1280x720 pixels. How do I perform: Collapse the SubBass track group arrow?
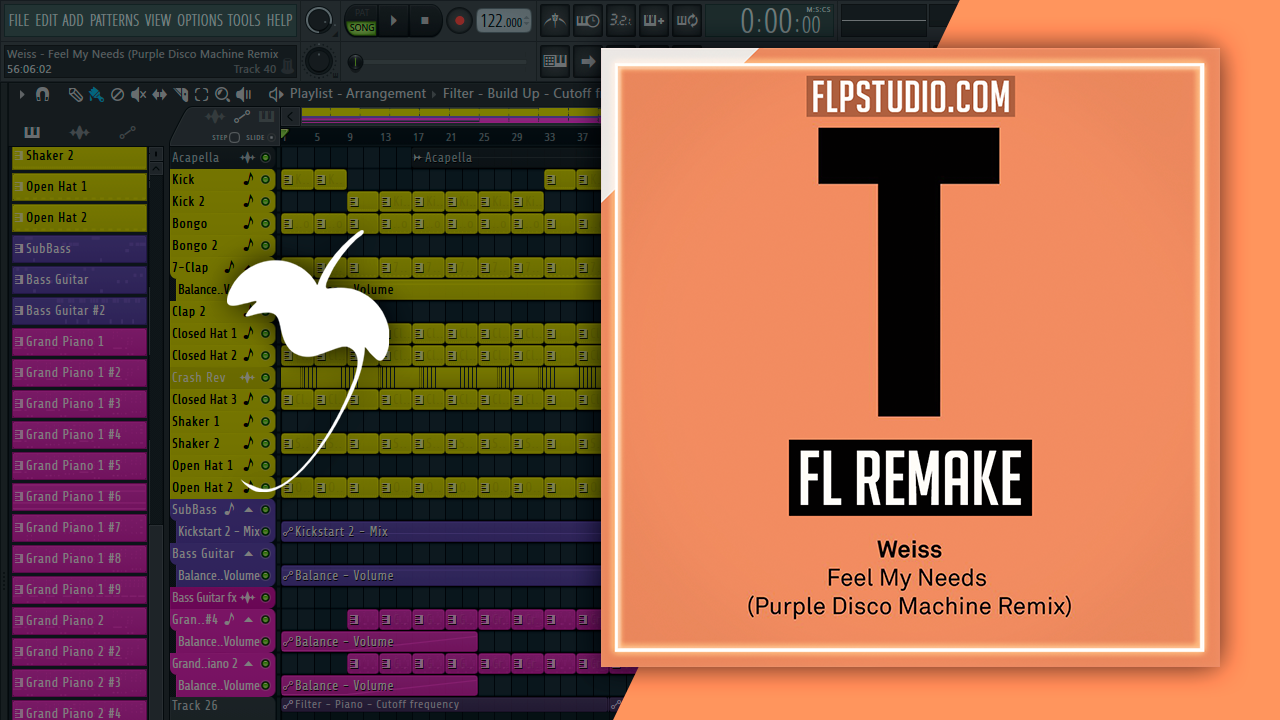click(x=249, y=510)
